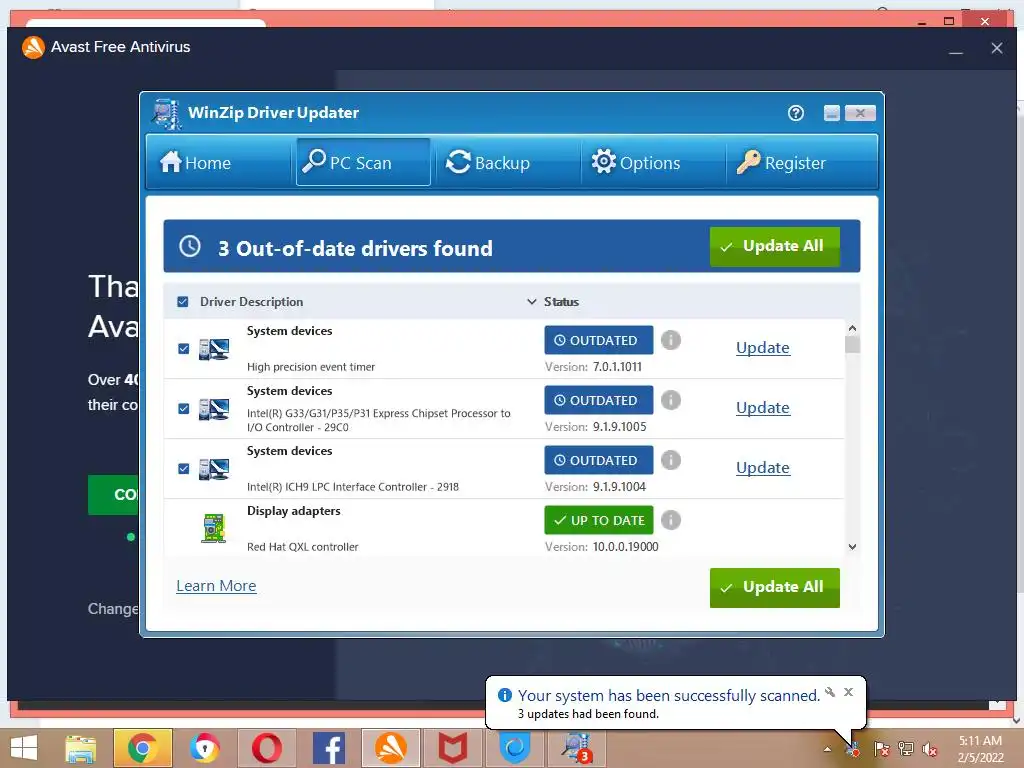Open the Learn More link
Screen dimensions: 1024x768
[216, 586]
